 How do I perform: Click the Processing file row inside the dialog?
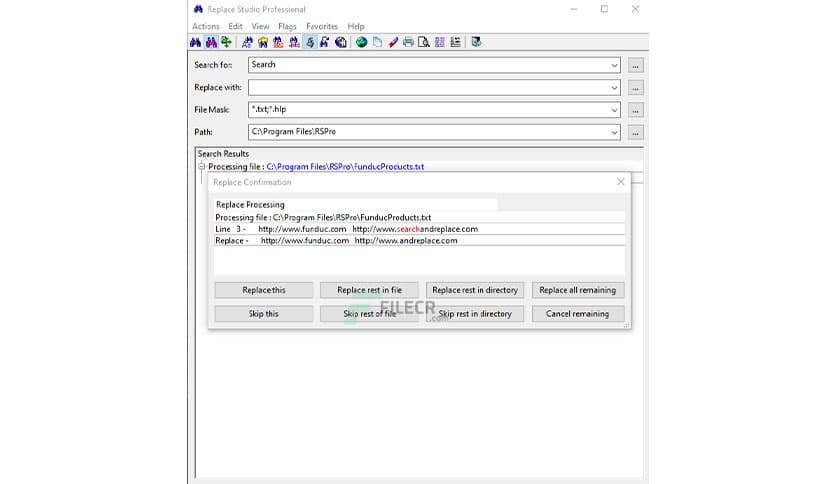[419, 217]
